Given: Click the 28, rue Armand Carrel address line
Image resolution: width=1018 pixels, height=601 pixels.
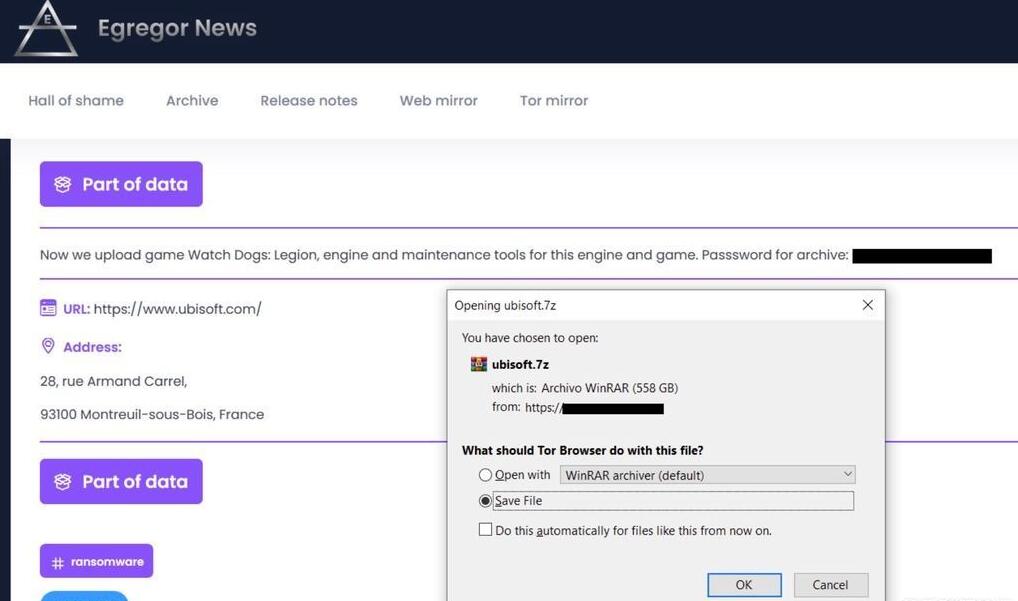Looking at the screenshot, I should point(114,381).
